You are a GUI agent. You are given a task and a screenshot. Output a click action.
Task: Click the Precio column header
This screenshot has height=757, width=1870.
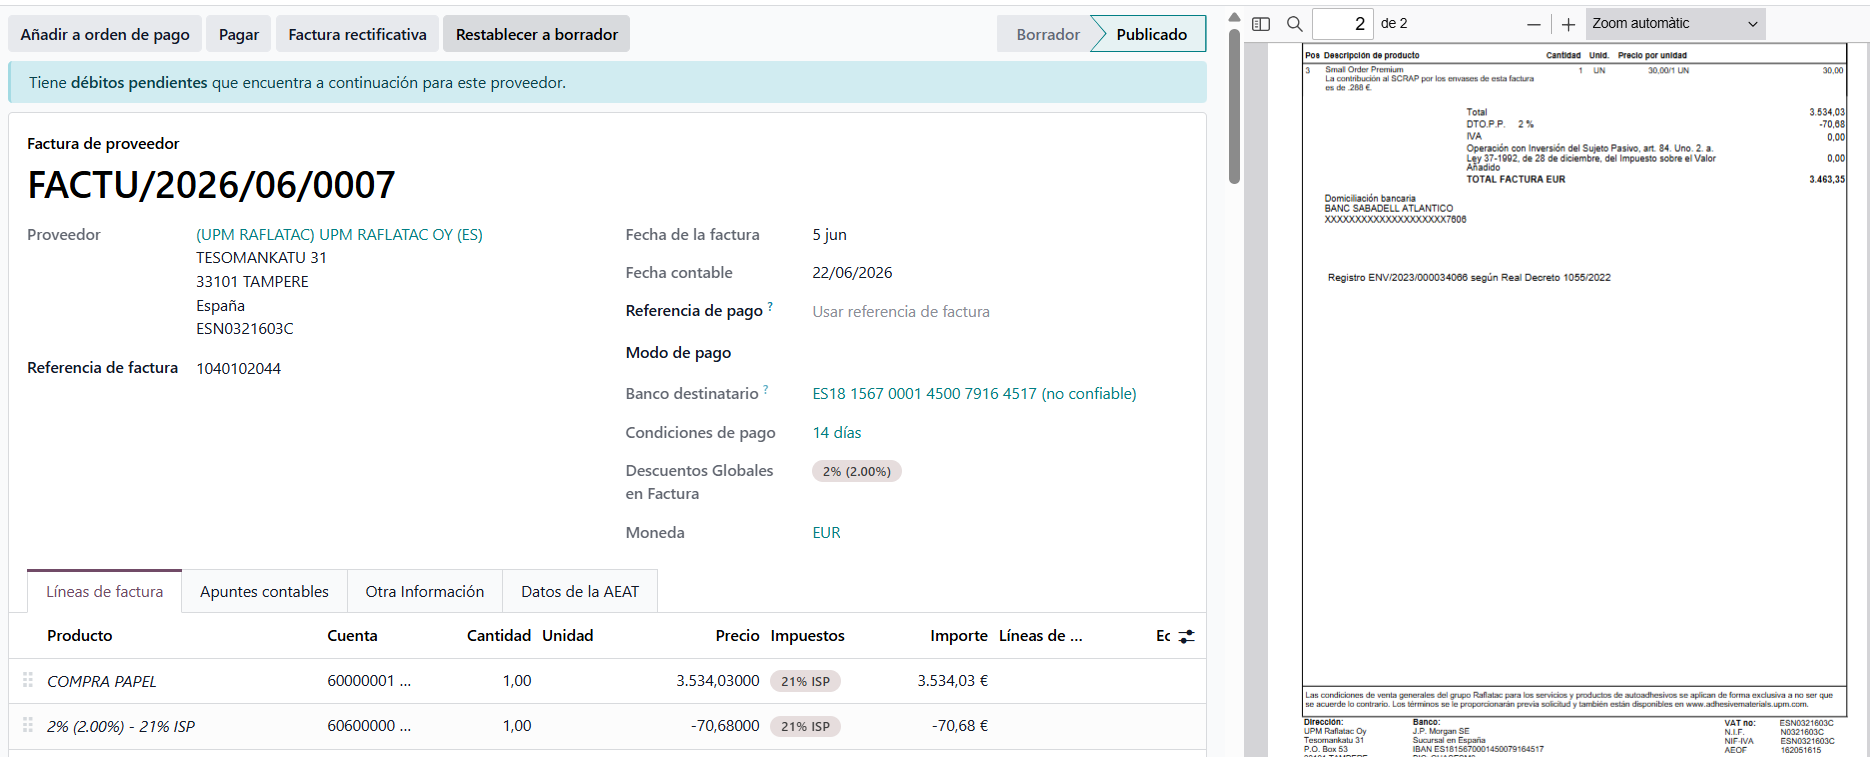(737, 636)
